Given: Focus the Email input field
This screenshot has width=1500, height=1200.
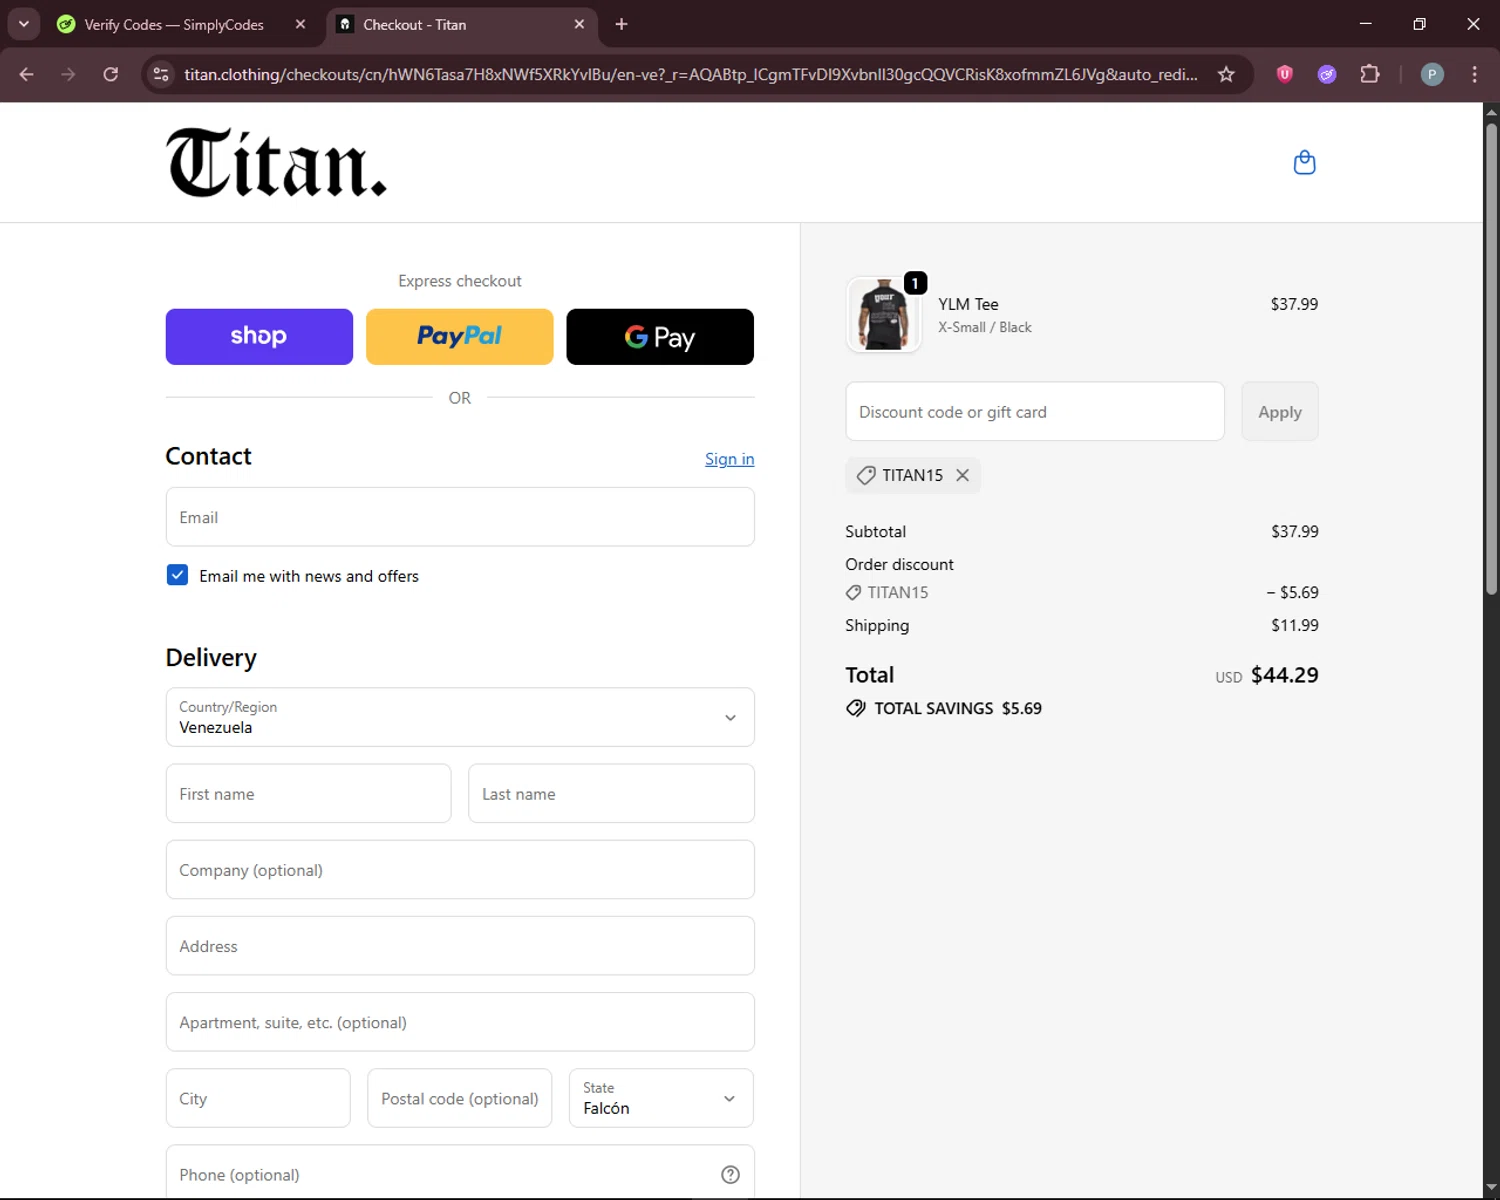Looking at the screenshot, I should (460, 517).
